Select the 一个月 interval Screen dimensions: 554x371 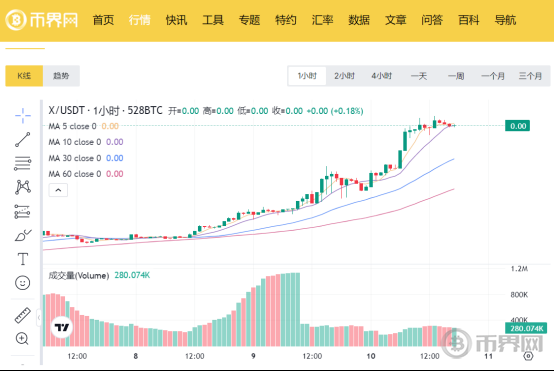493,76
